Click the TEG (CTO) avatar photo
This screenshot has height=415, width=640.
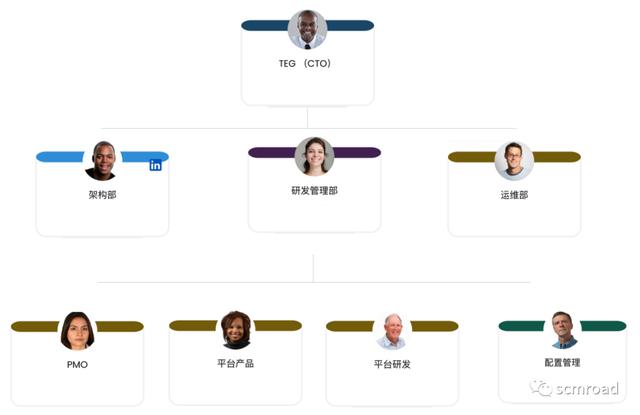coord(307,30)
